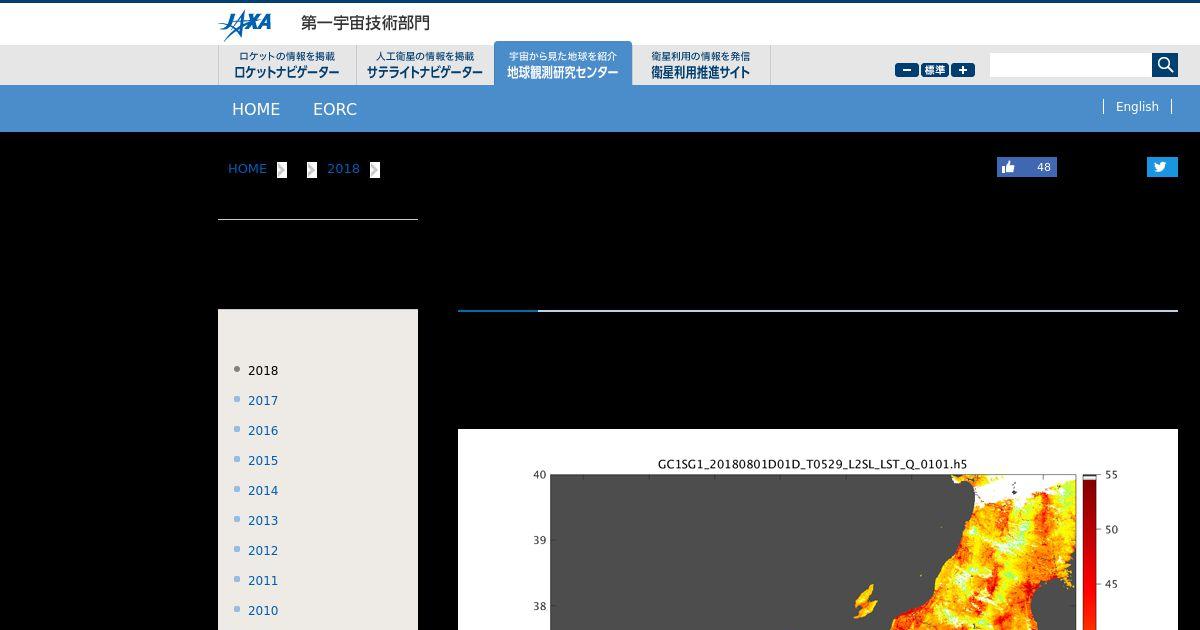The image size is (1200, 630).
Task: Open the 衛星利用推進サイト tab
Action: pyautogui.click(x=701, y=65)
